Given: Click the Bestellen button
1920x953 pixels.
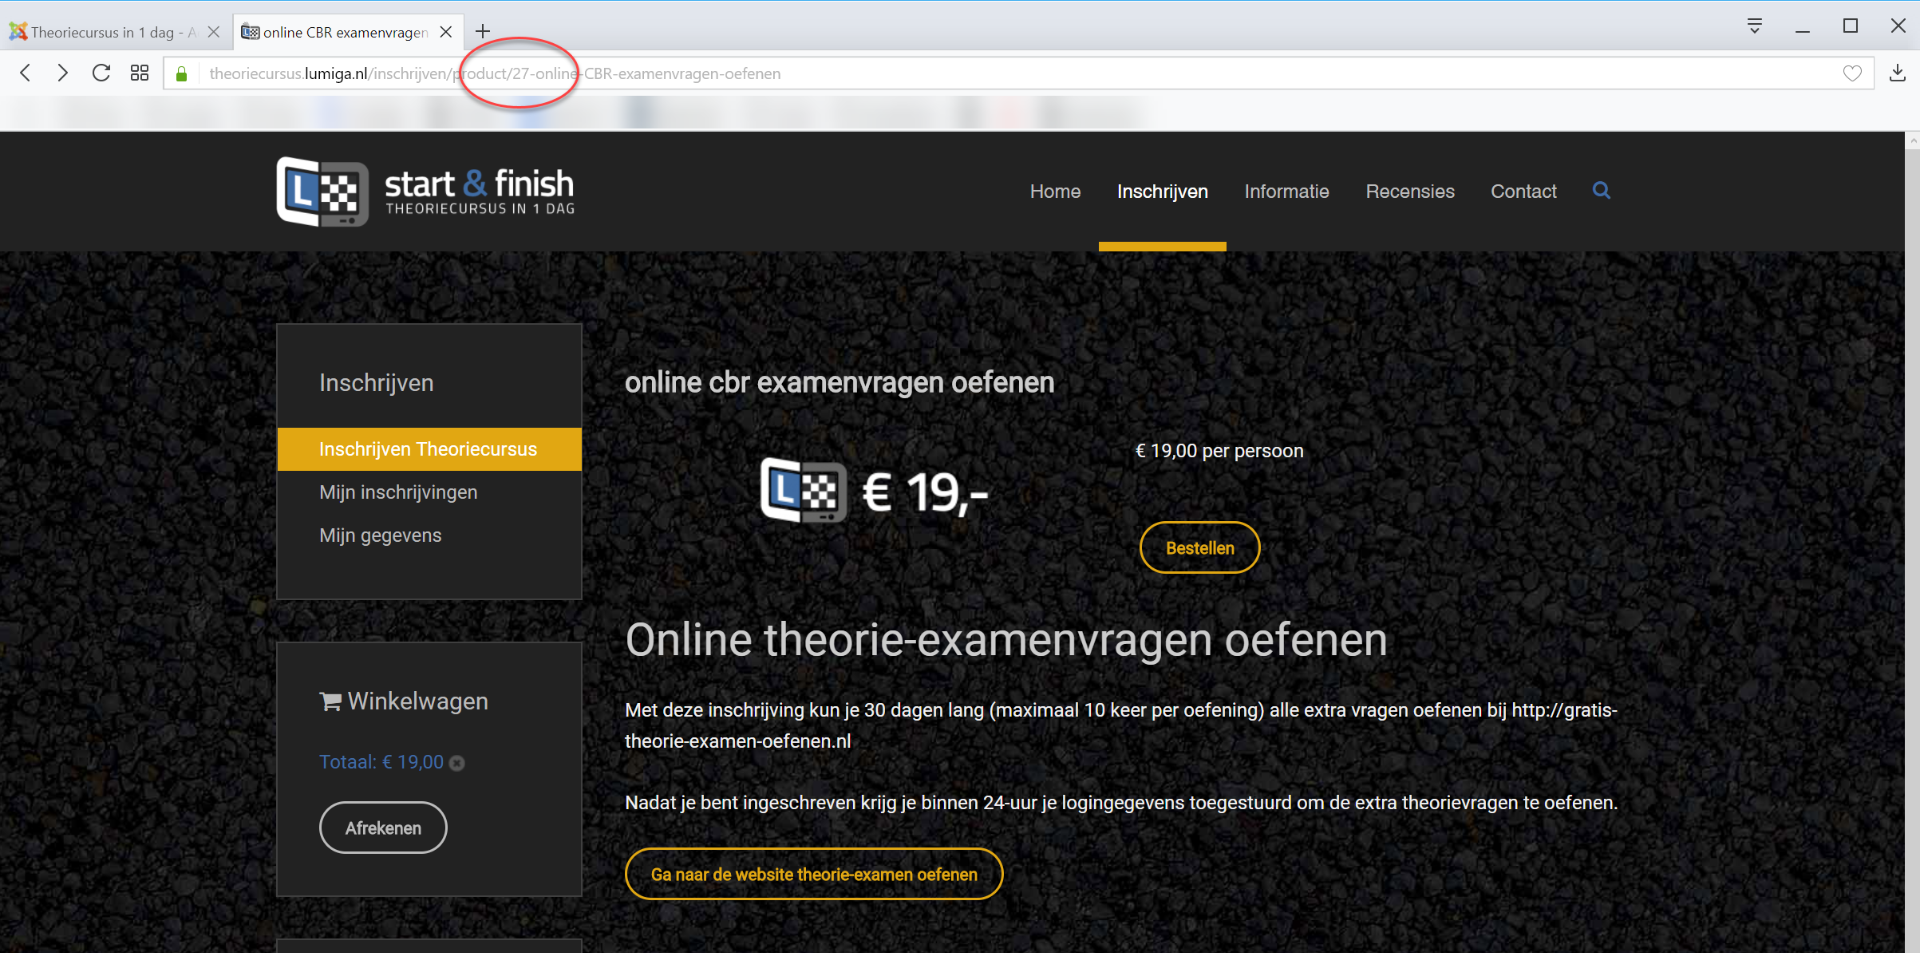Looking at the screenshot, I should [1200, 548].
